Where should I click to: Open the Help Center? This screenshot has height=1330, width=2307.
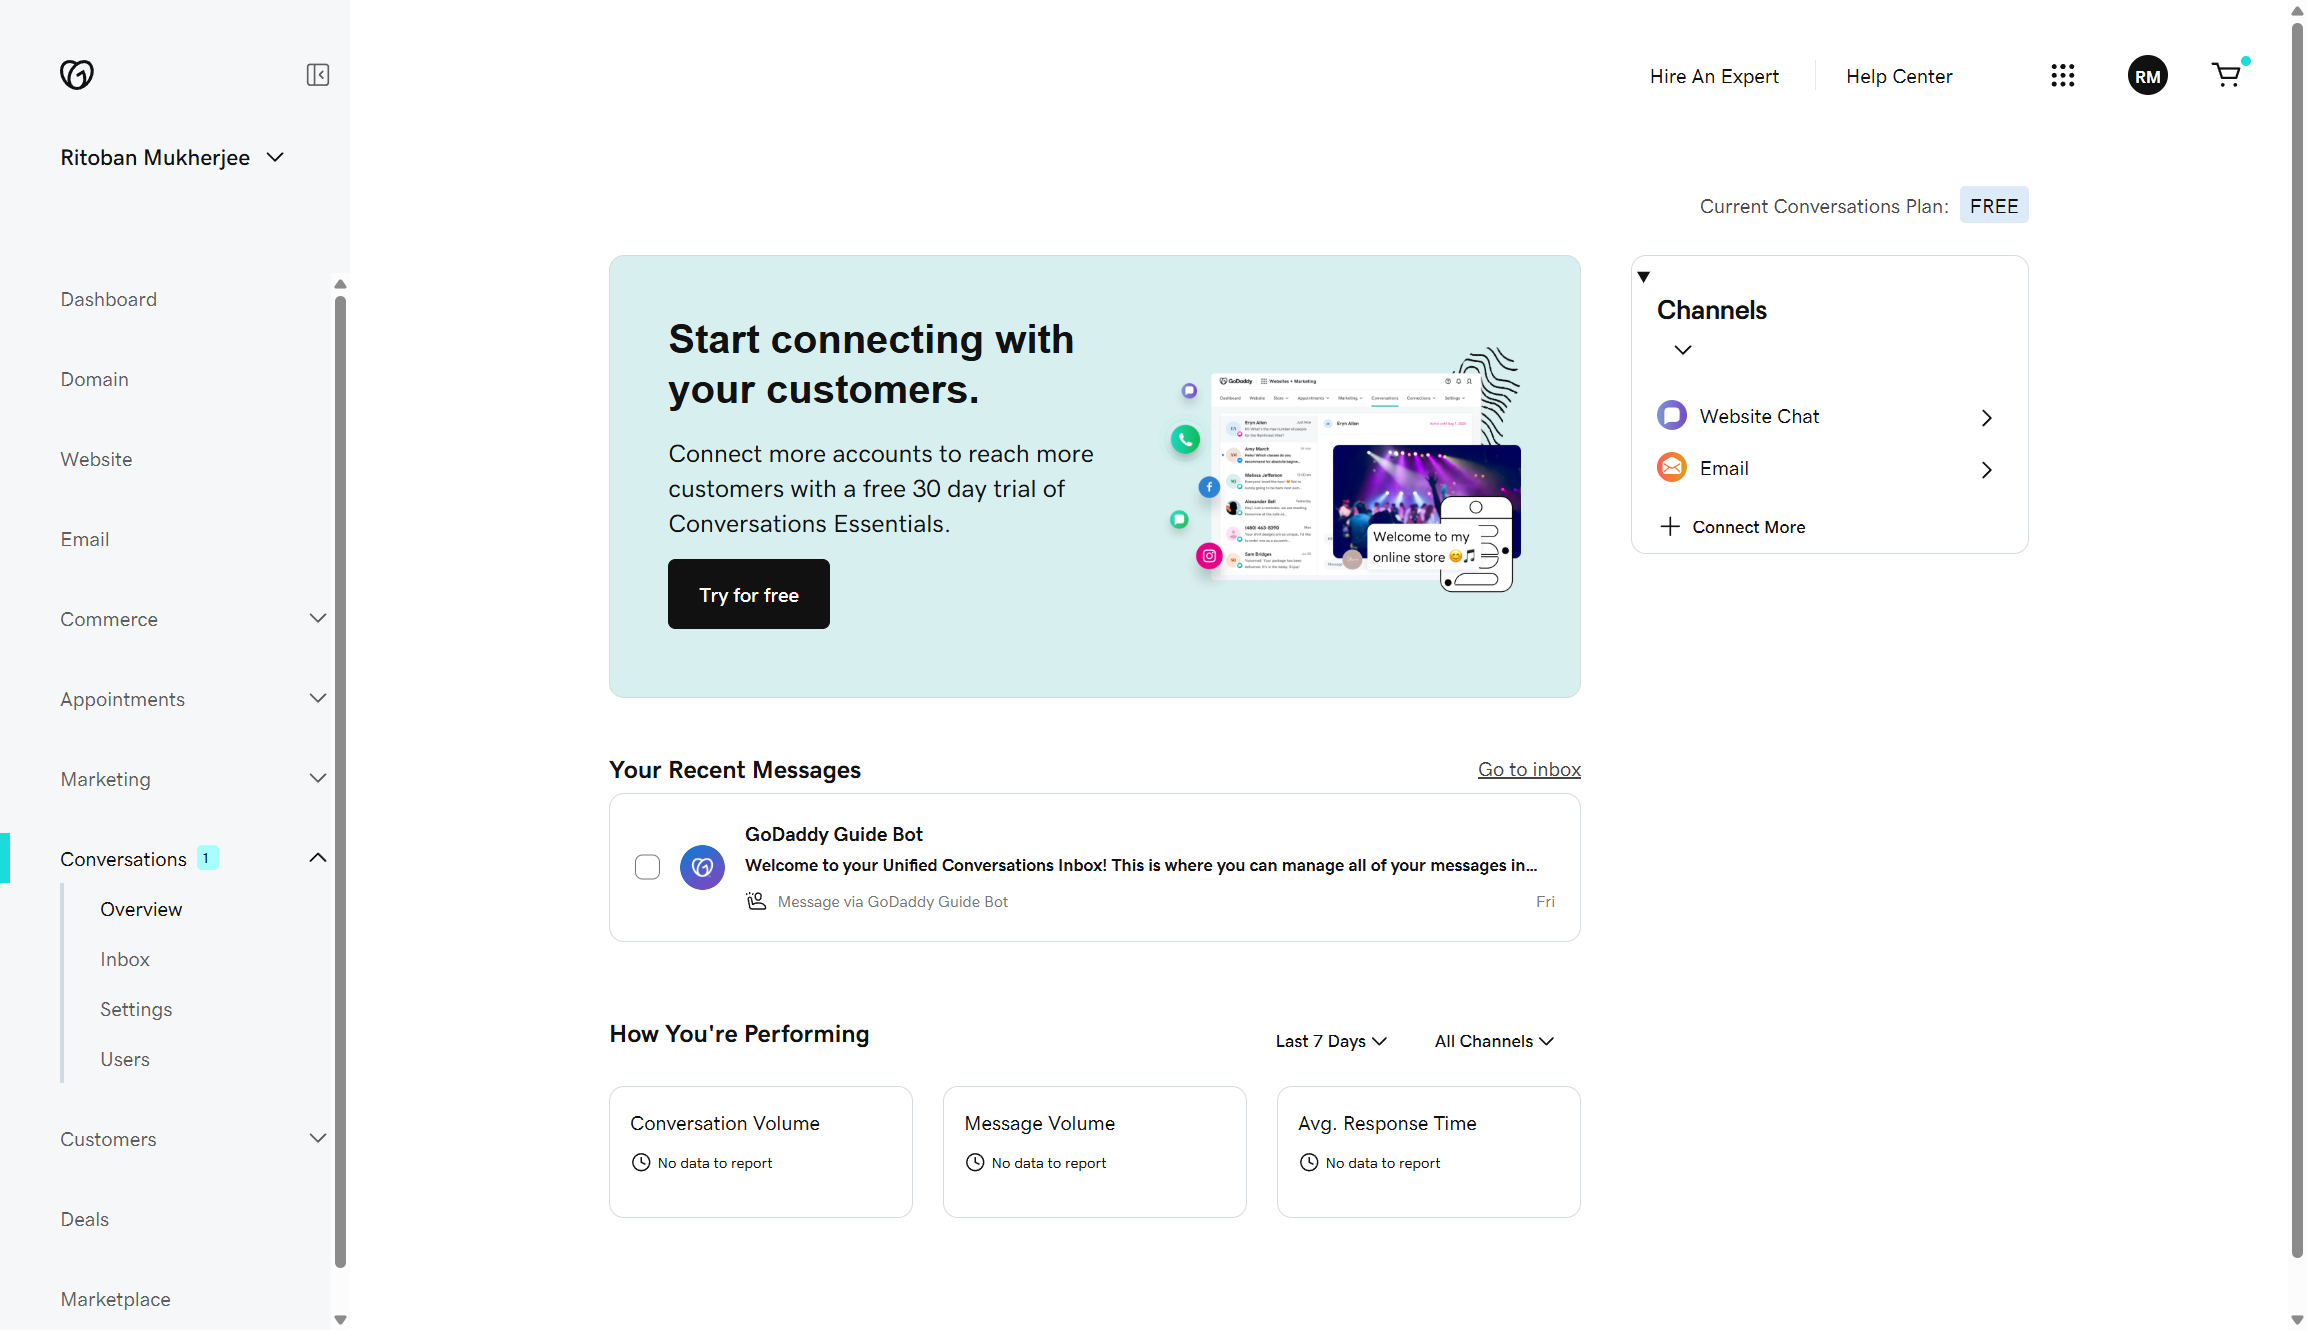pyautogui.click(x=1898, y=75)
